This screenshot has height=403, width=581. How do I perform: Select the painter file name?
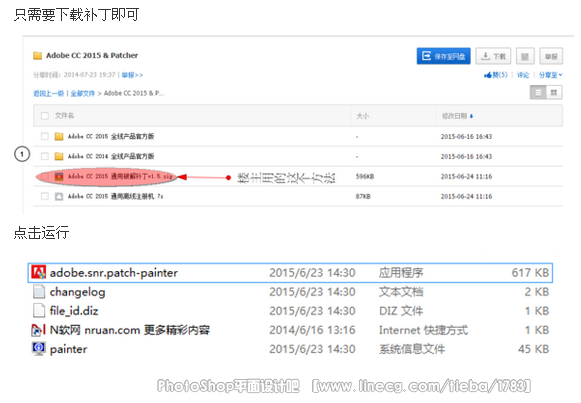click(x=69, y=349)
